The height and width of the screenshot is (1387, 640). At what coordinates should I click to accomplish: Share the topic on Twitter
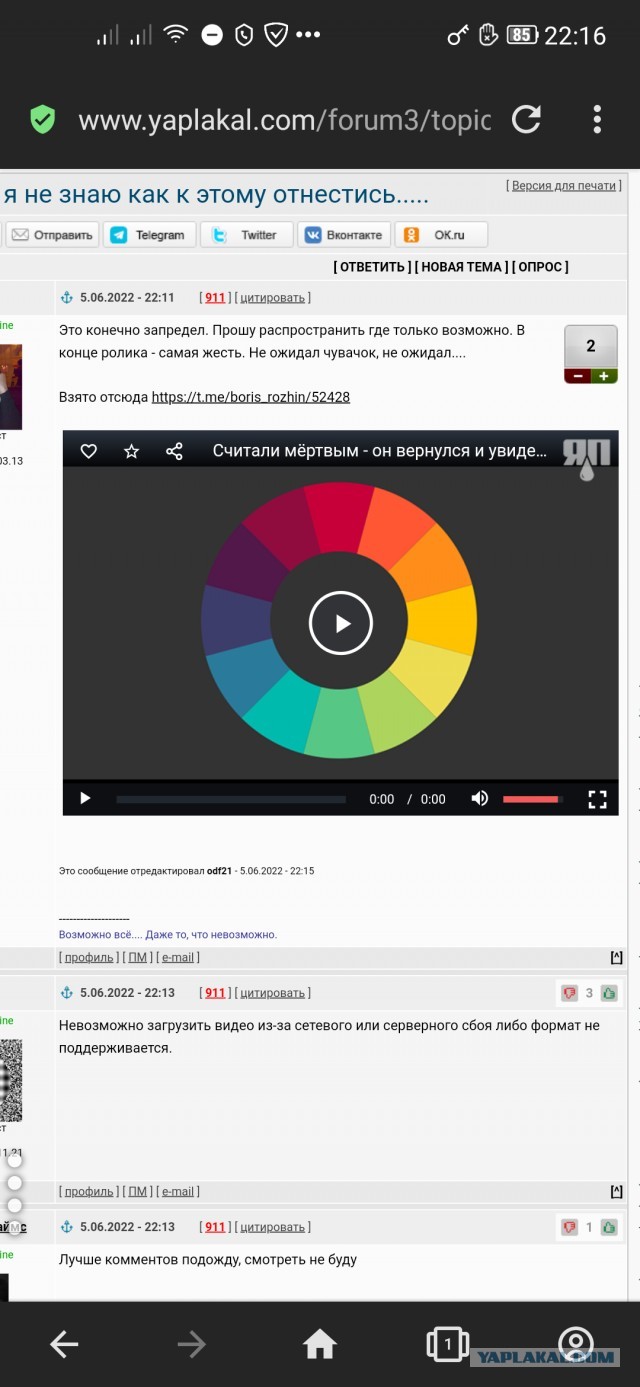(246, 235)
